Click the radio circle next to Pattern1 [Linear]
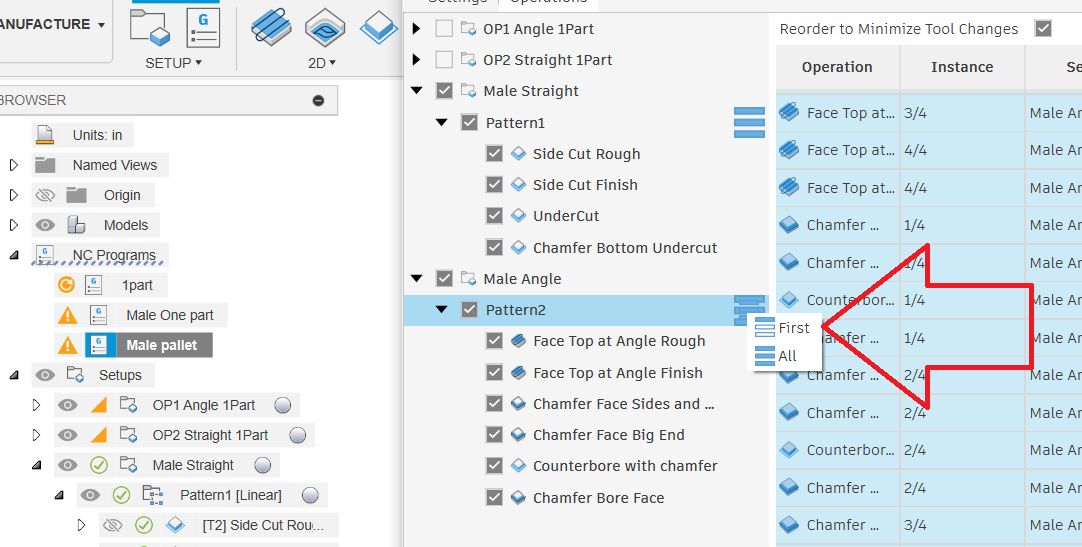The image size is (1082, 547). pos(310,495)
